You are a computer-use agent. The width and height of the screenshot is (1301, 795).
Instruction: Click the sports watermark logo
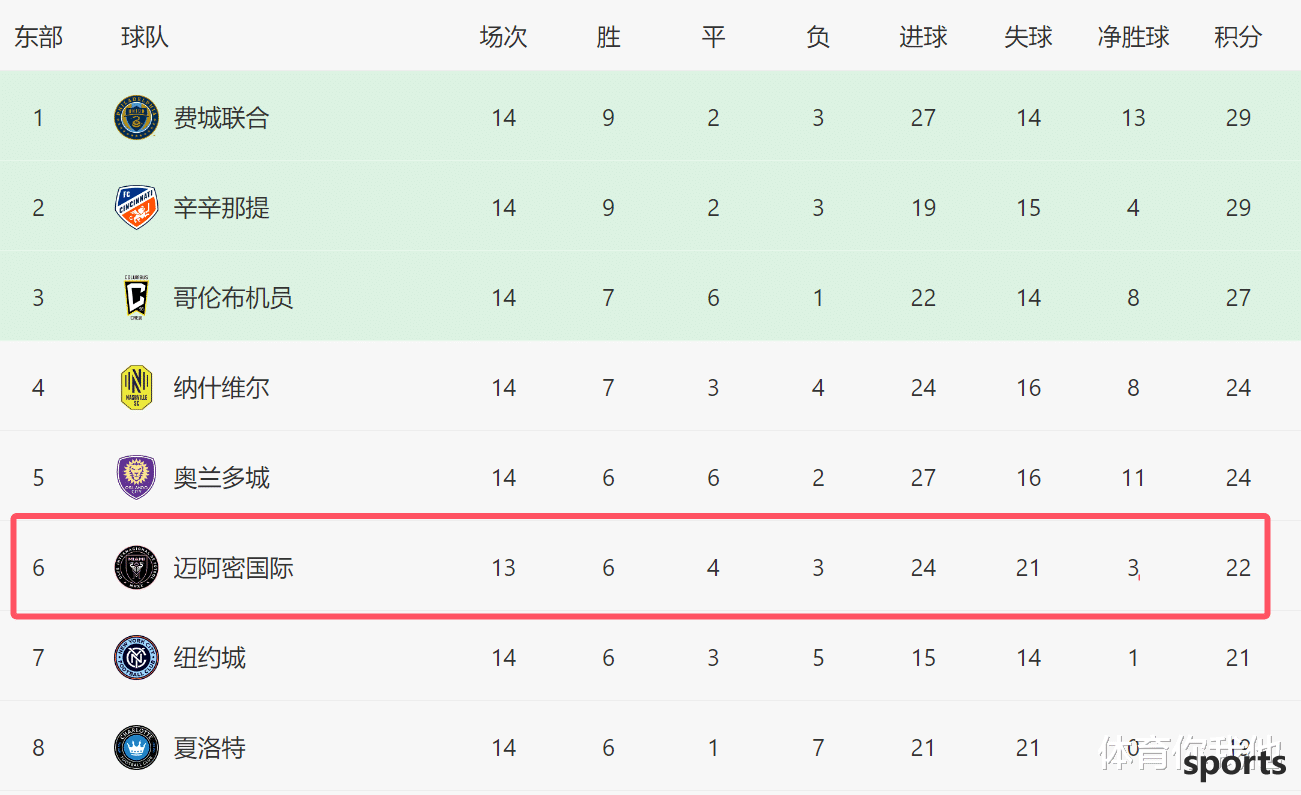(1234, 765)
